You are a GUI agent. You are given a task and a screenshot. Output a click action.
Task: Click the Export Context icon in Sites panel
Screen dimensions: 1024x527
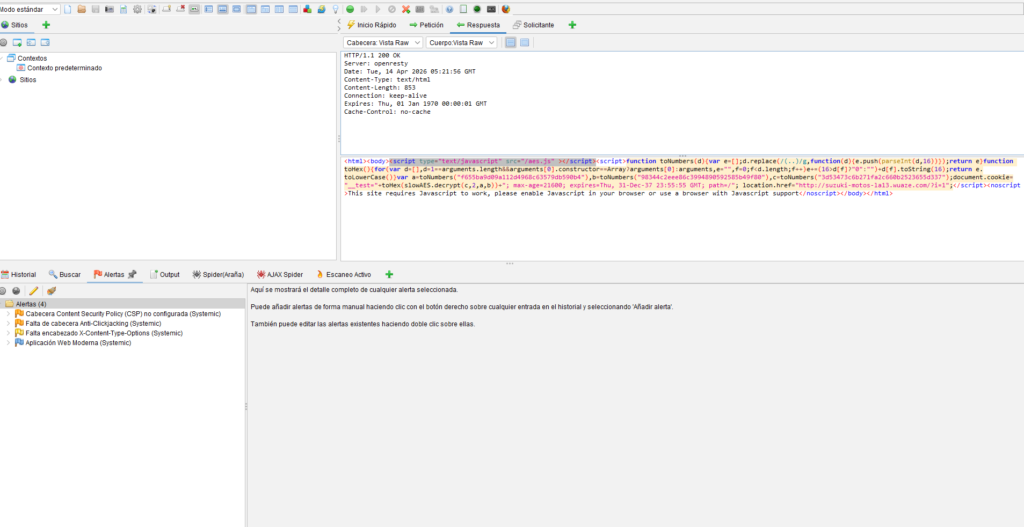[x=45, y=42]
